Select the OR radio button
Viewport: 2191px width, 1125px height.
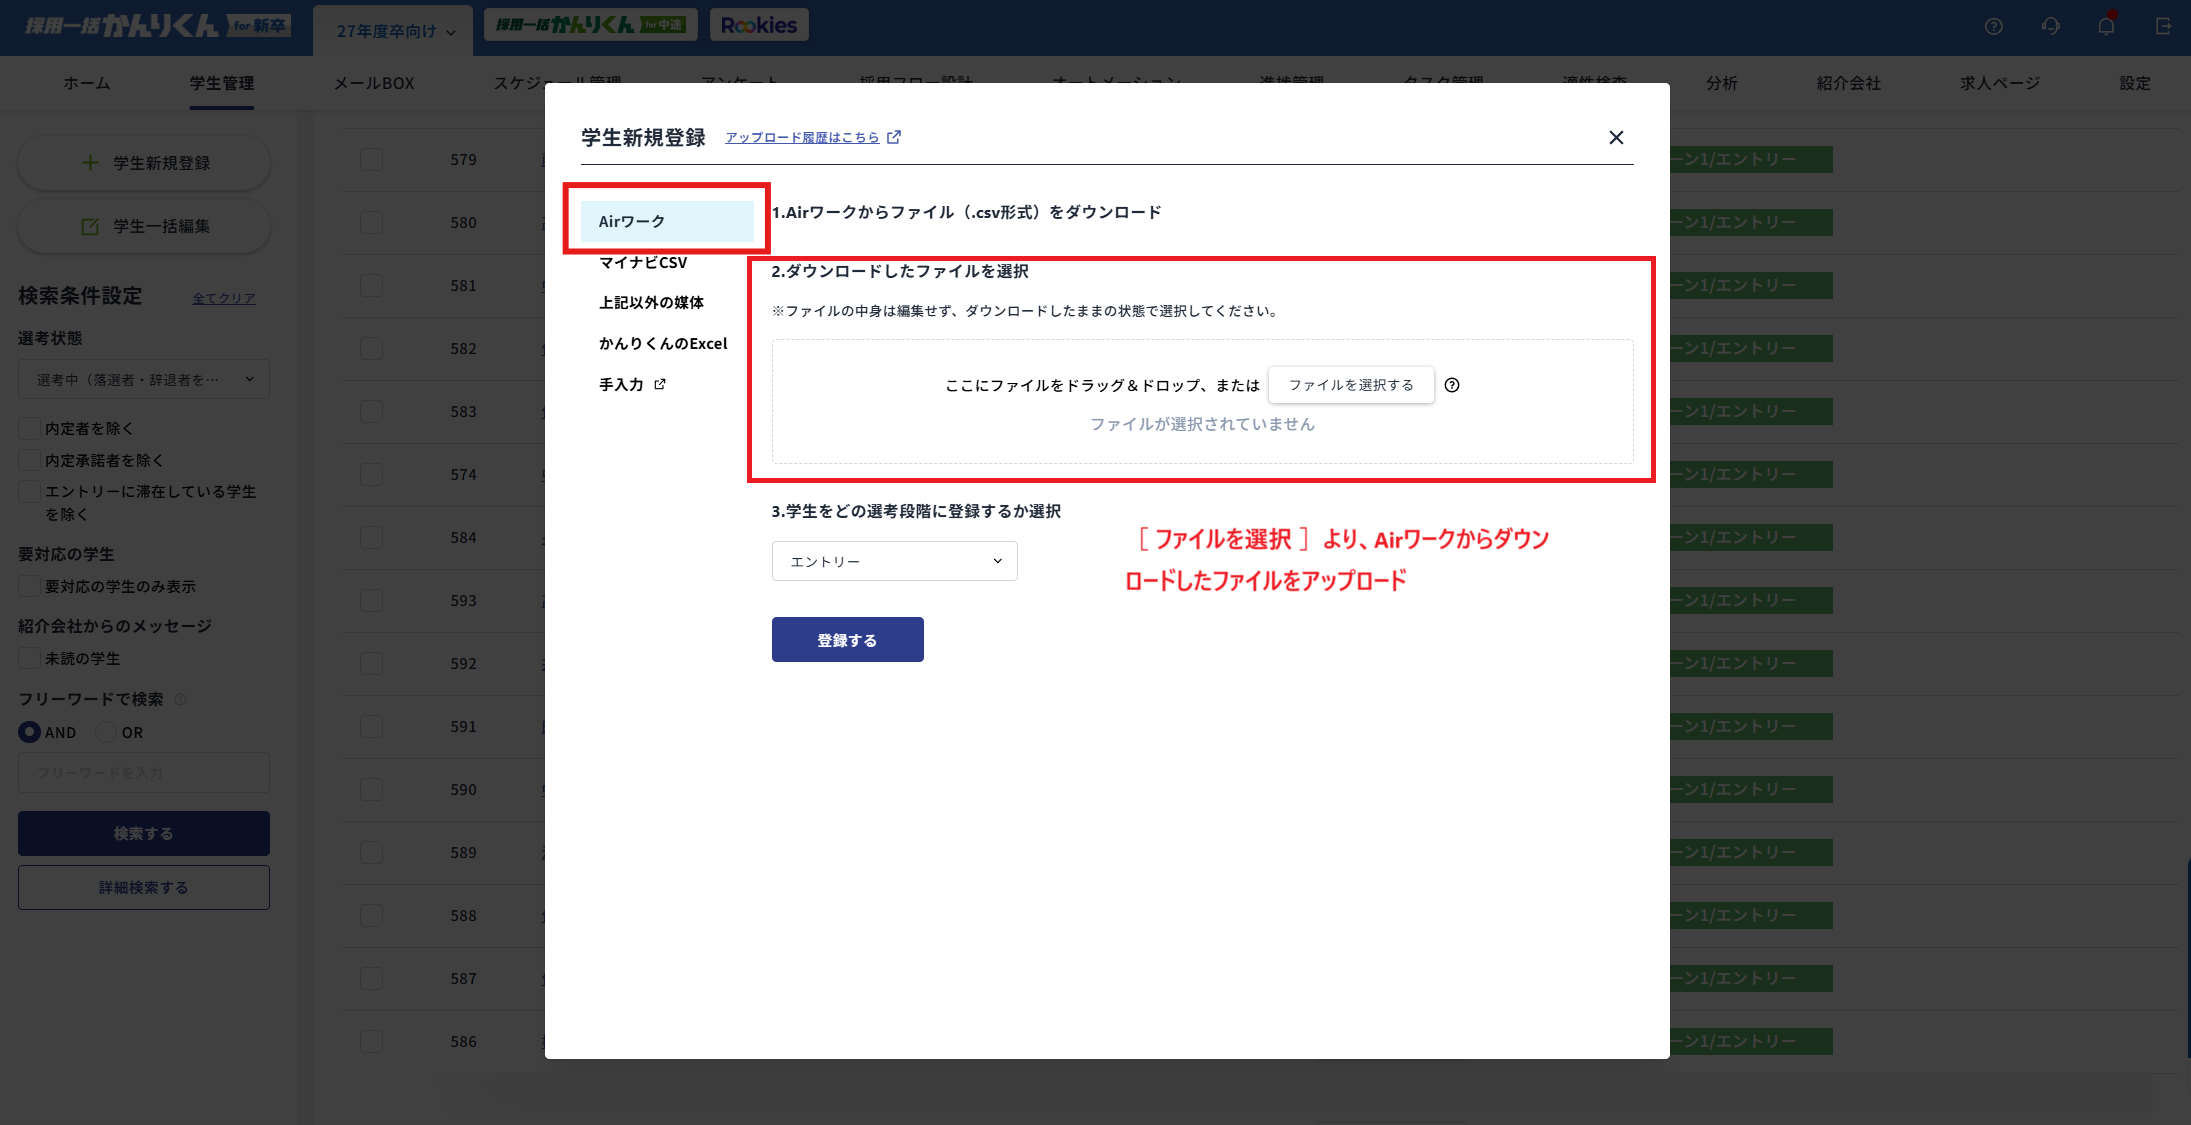107,732
